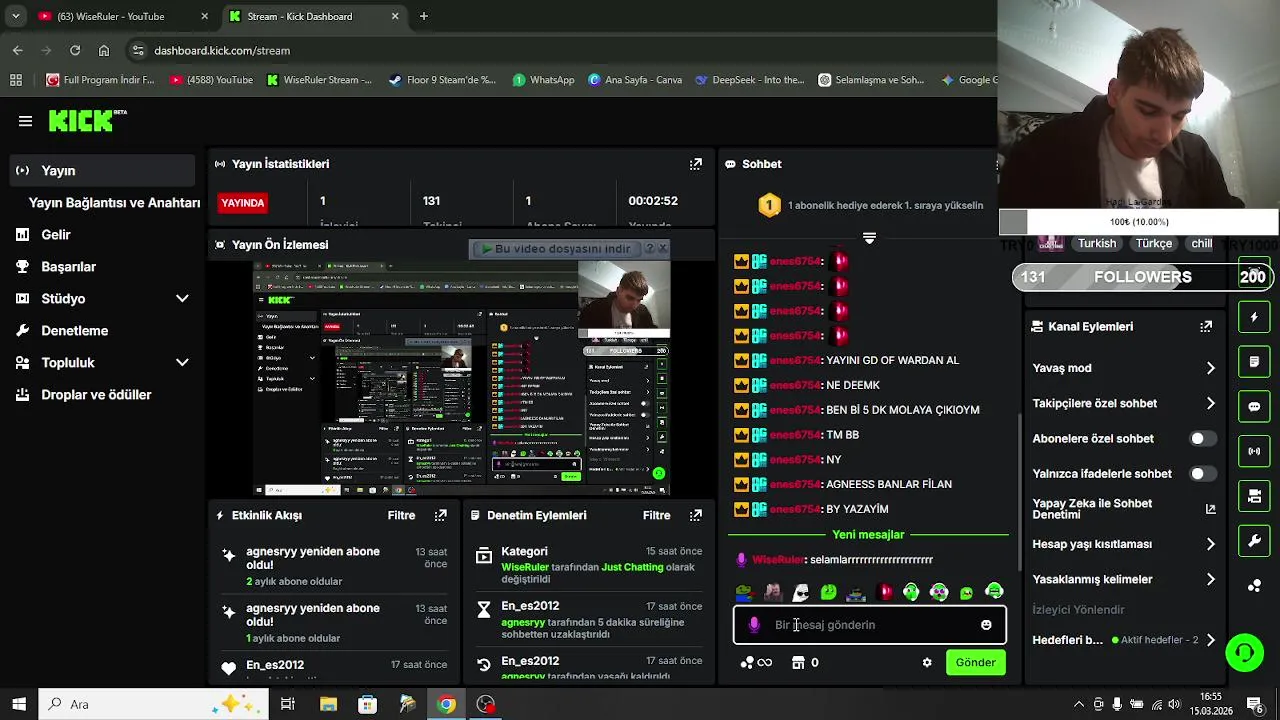Image resolution: width=1280 pixels, height=720 pixels.
Task: Click the browser address bar
Action: click(x=560, y=50)
